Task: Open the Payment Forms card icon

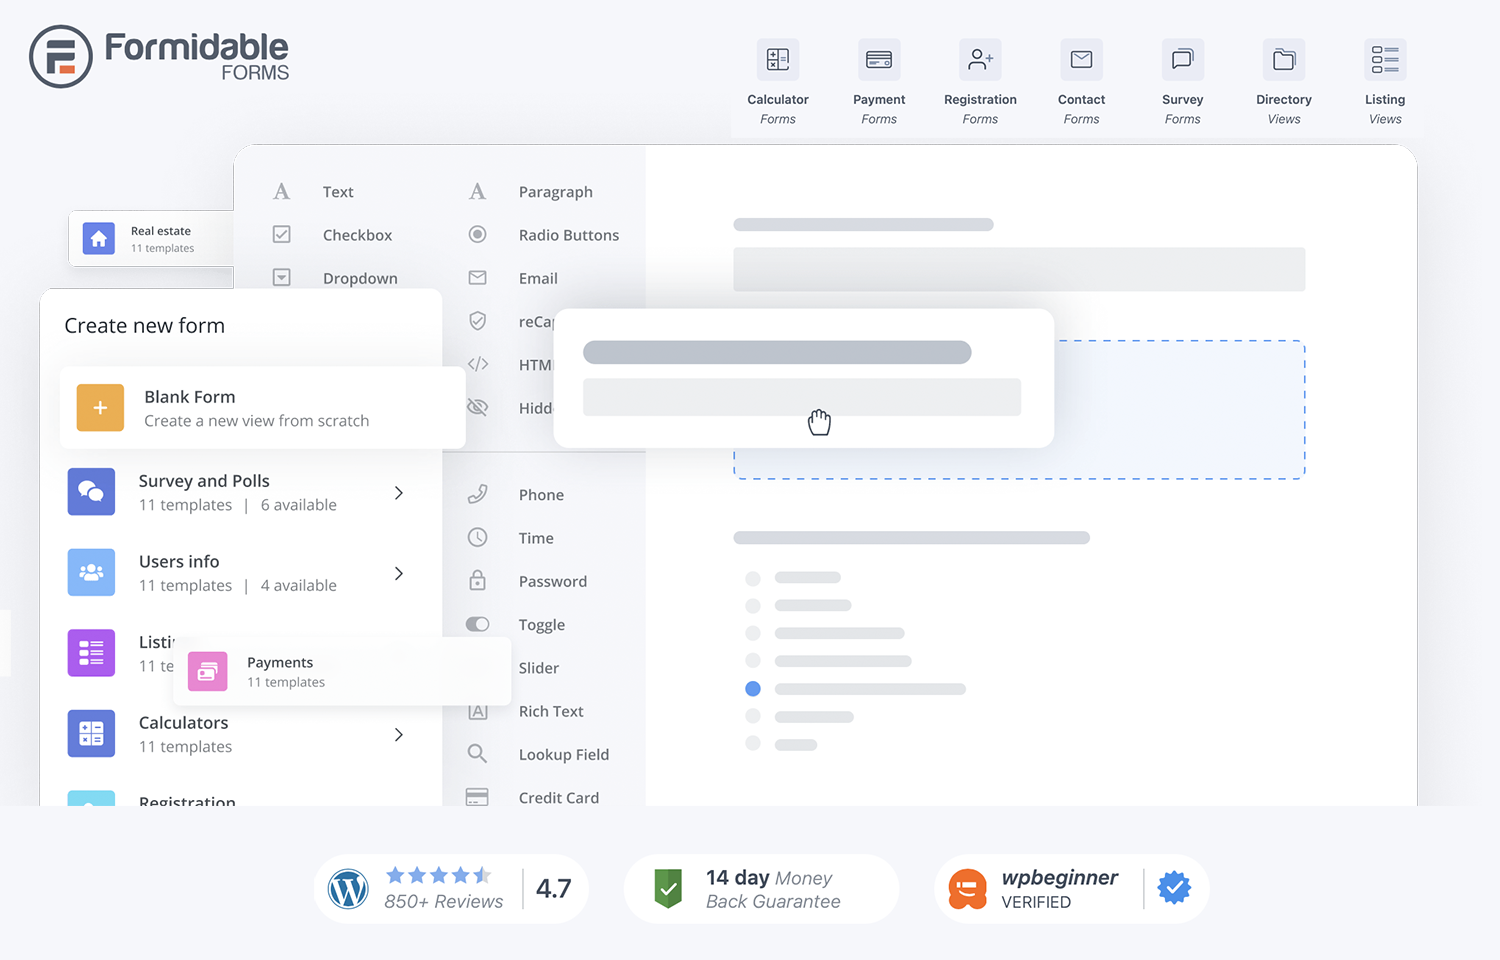Action: pyautogui.click(x=879, y=60)
